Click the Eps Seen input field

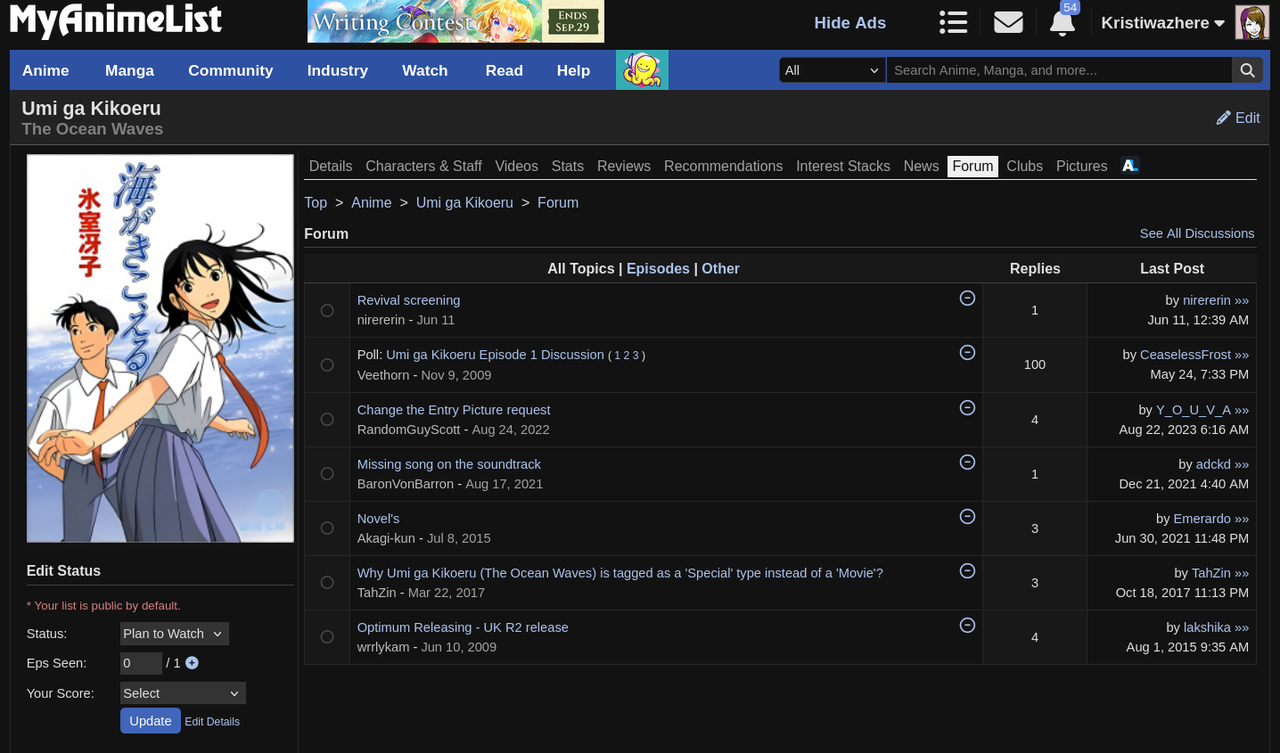tap(141, 663)
